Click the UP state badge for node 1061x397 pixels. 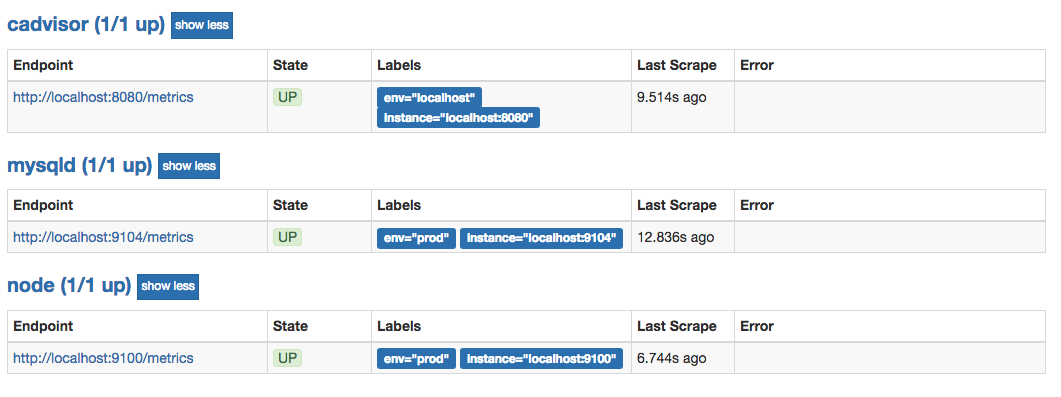(x=288, y=358)
